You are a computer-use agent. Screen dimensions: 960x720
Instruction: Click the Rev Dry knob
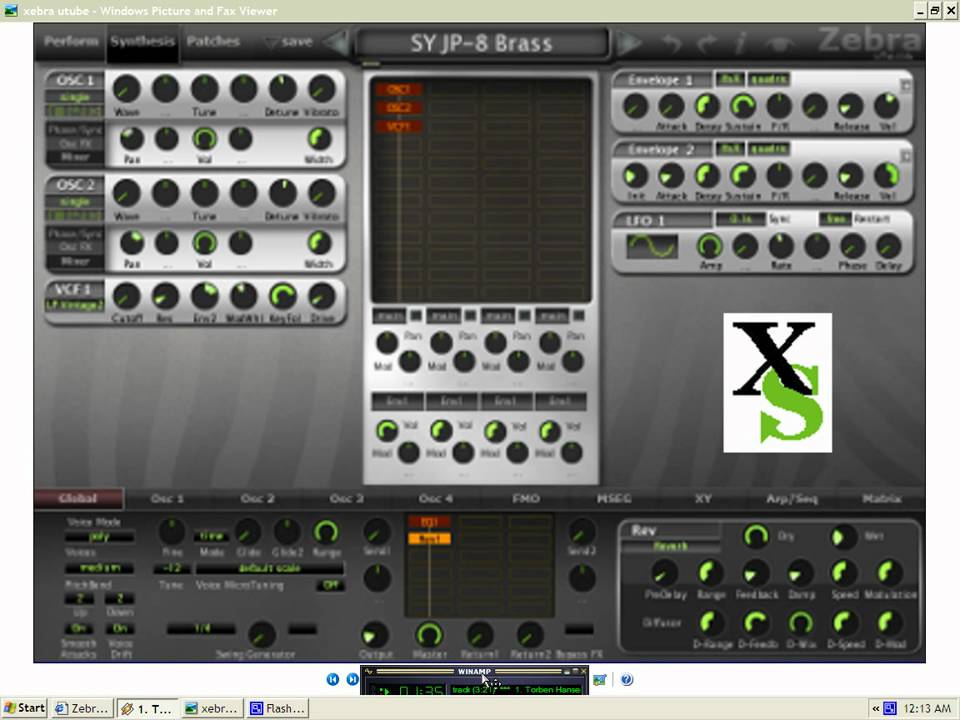[756, 536]
